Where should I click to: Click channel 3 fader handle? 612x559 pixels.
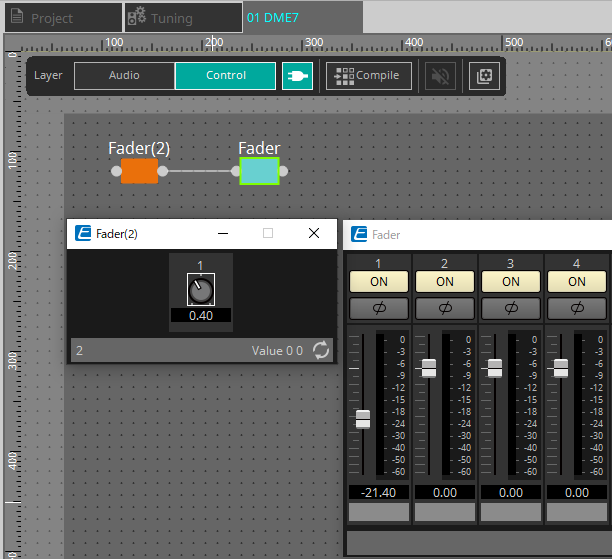495,368
